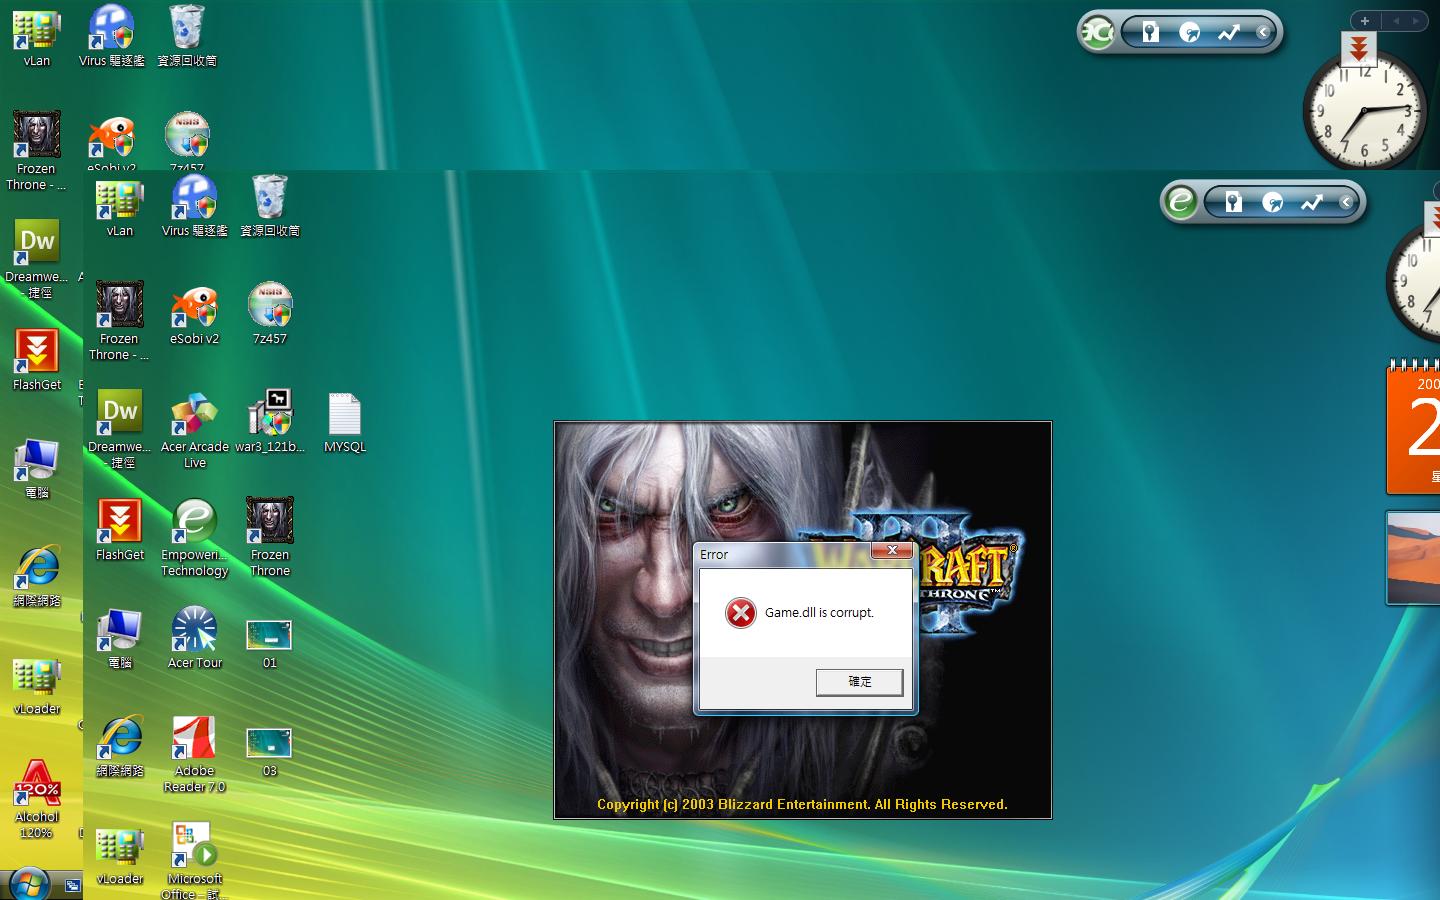Click the desert slideshow gadget picture
Screen dimensions: 1440x900
[1414, 557]
